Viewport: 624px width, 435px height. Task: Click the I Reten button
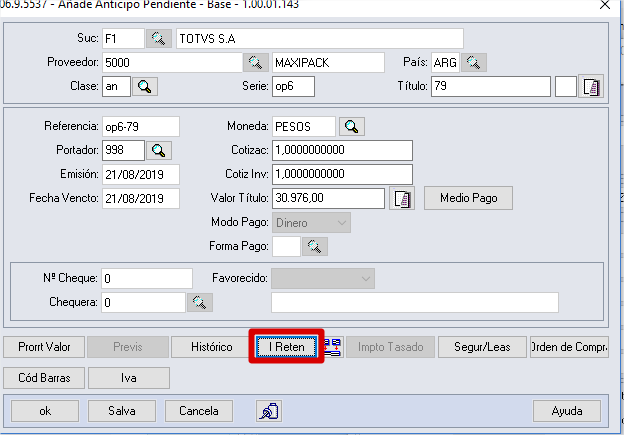pos(287,347)
